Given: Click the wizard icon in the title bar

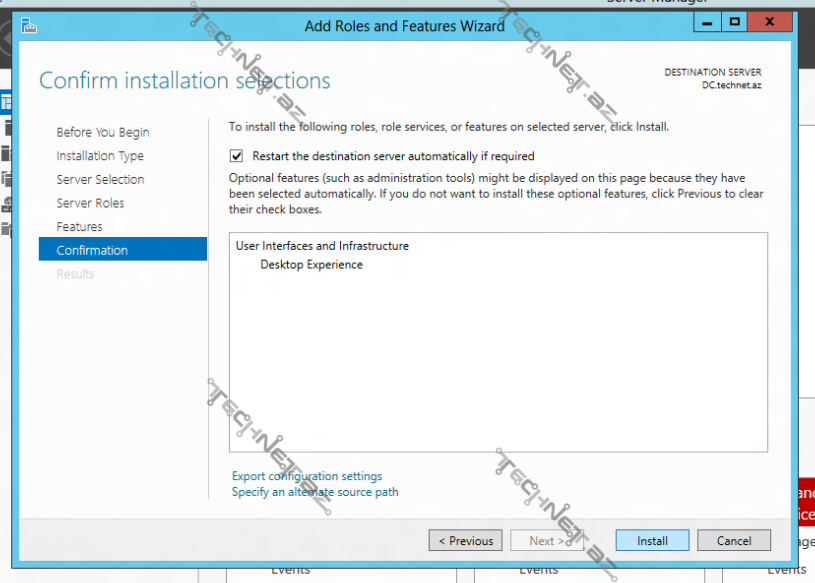Looking at the screenshot, I should [x=27, y=25].
